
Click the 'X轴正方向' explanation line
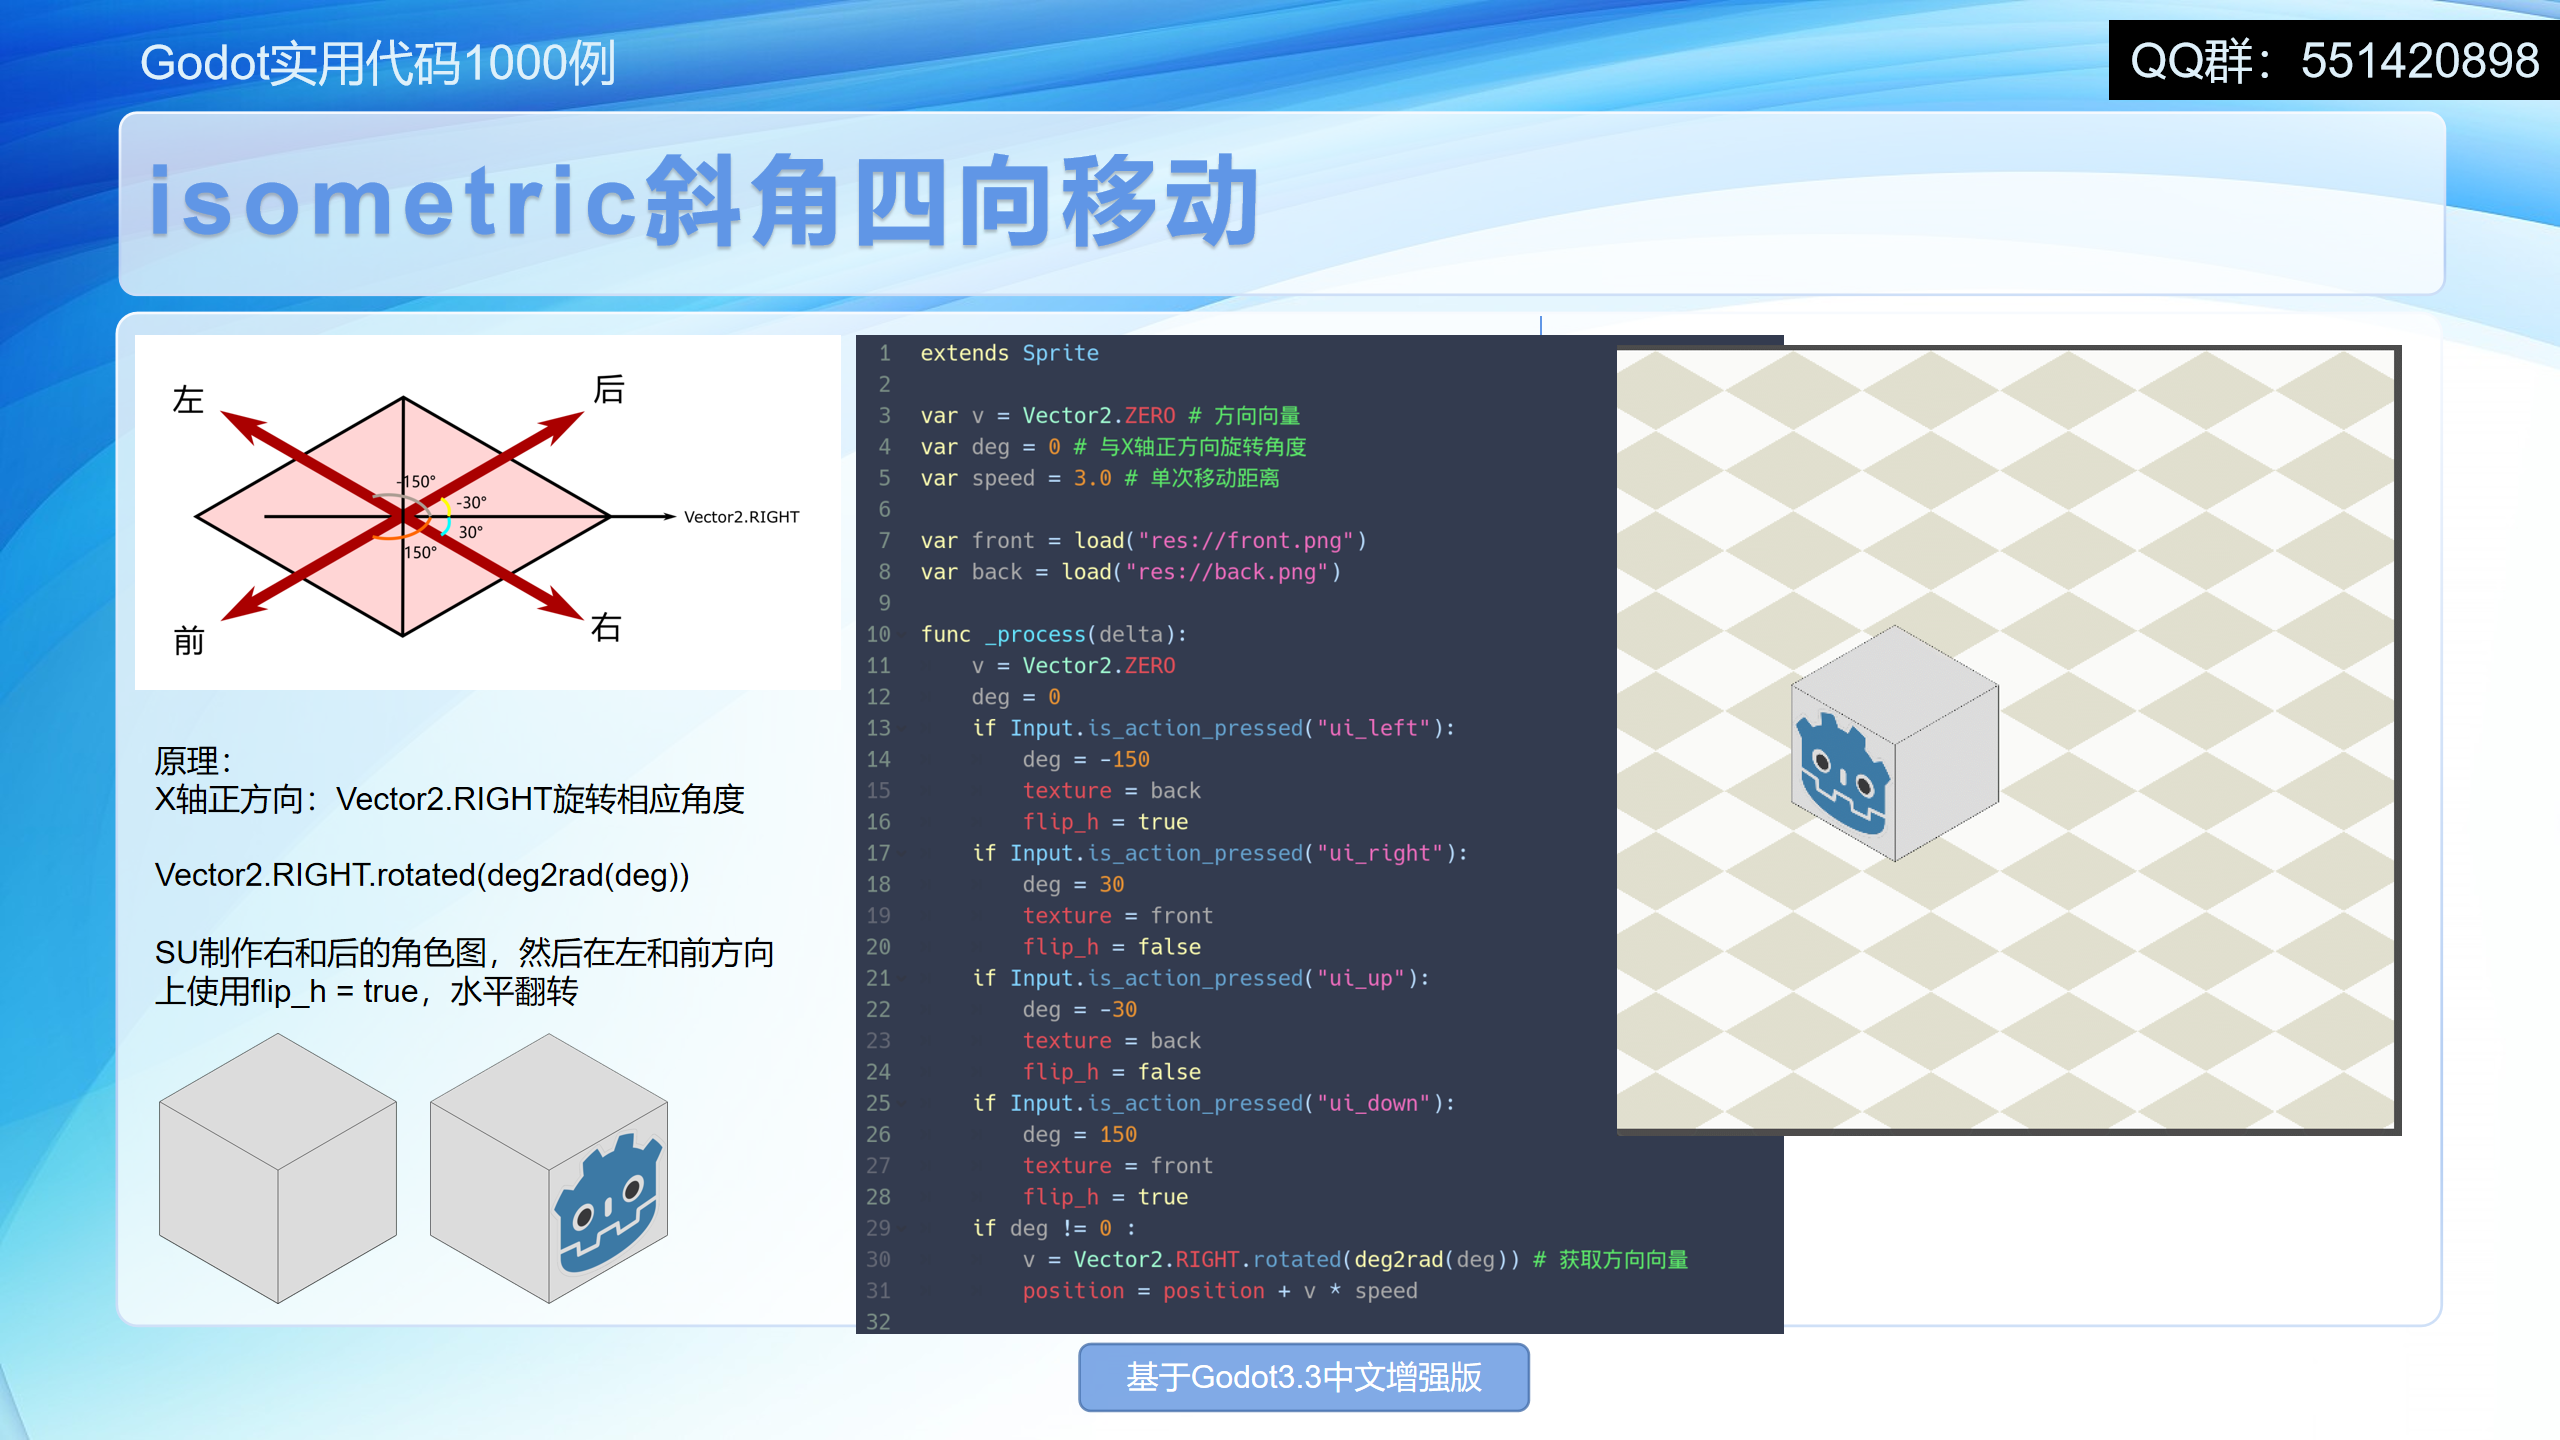pyautogui.click(x=450, y=799)
